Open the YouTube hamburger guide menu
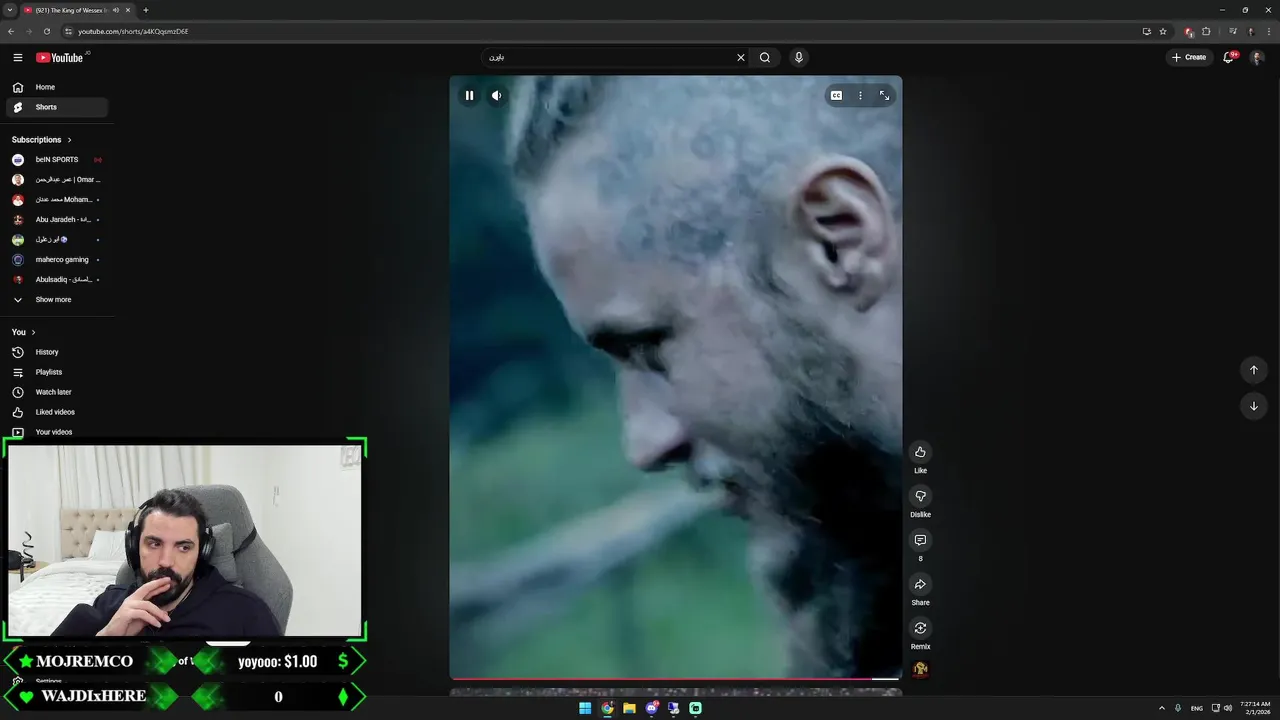This screenshot has width=1280, height=720. 17,57
